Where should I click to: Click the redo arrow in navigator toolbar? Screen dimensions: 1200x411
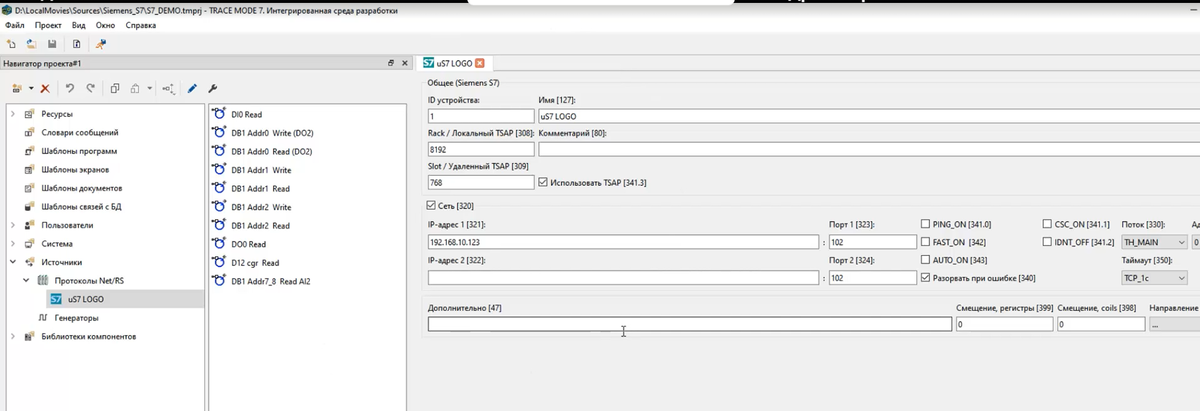(x=91, y=88)
